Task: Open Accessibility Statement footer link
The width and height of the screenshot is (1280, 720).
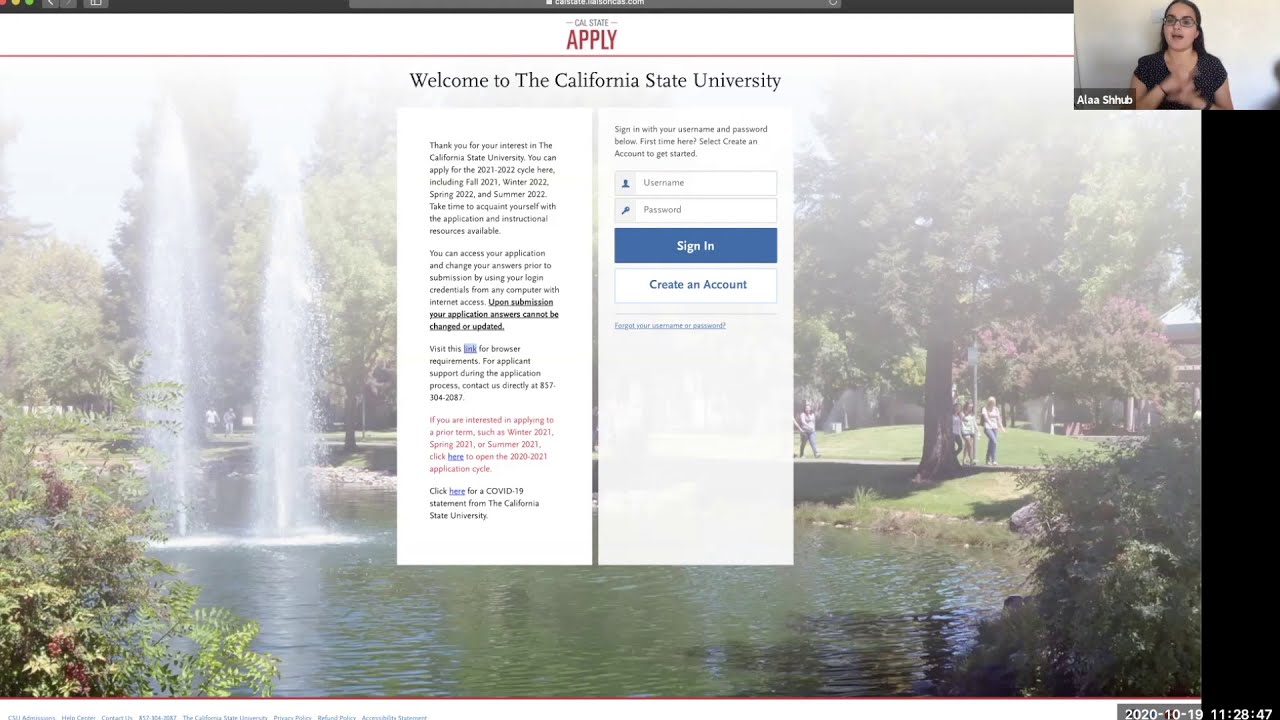Action: pos(394,717)
